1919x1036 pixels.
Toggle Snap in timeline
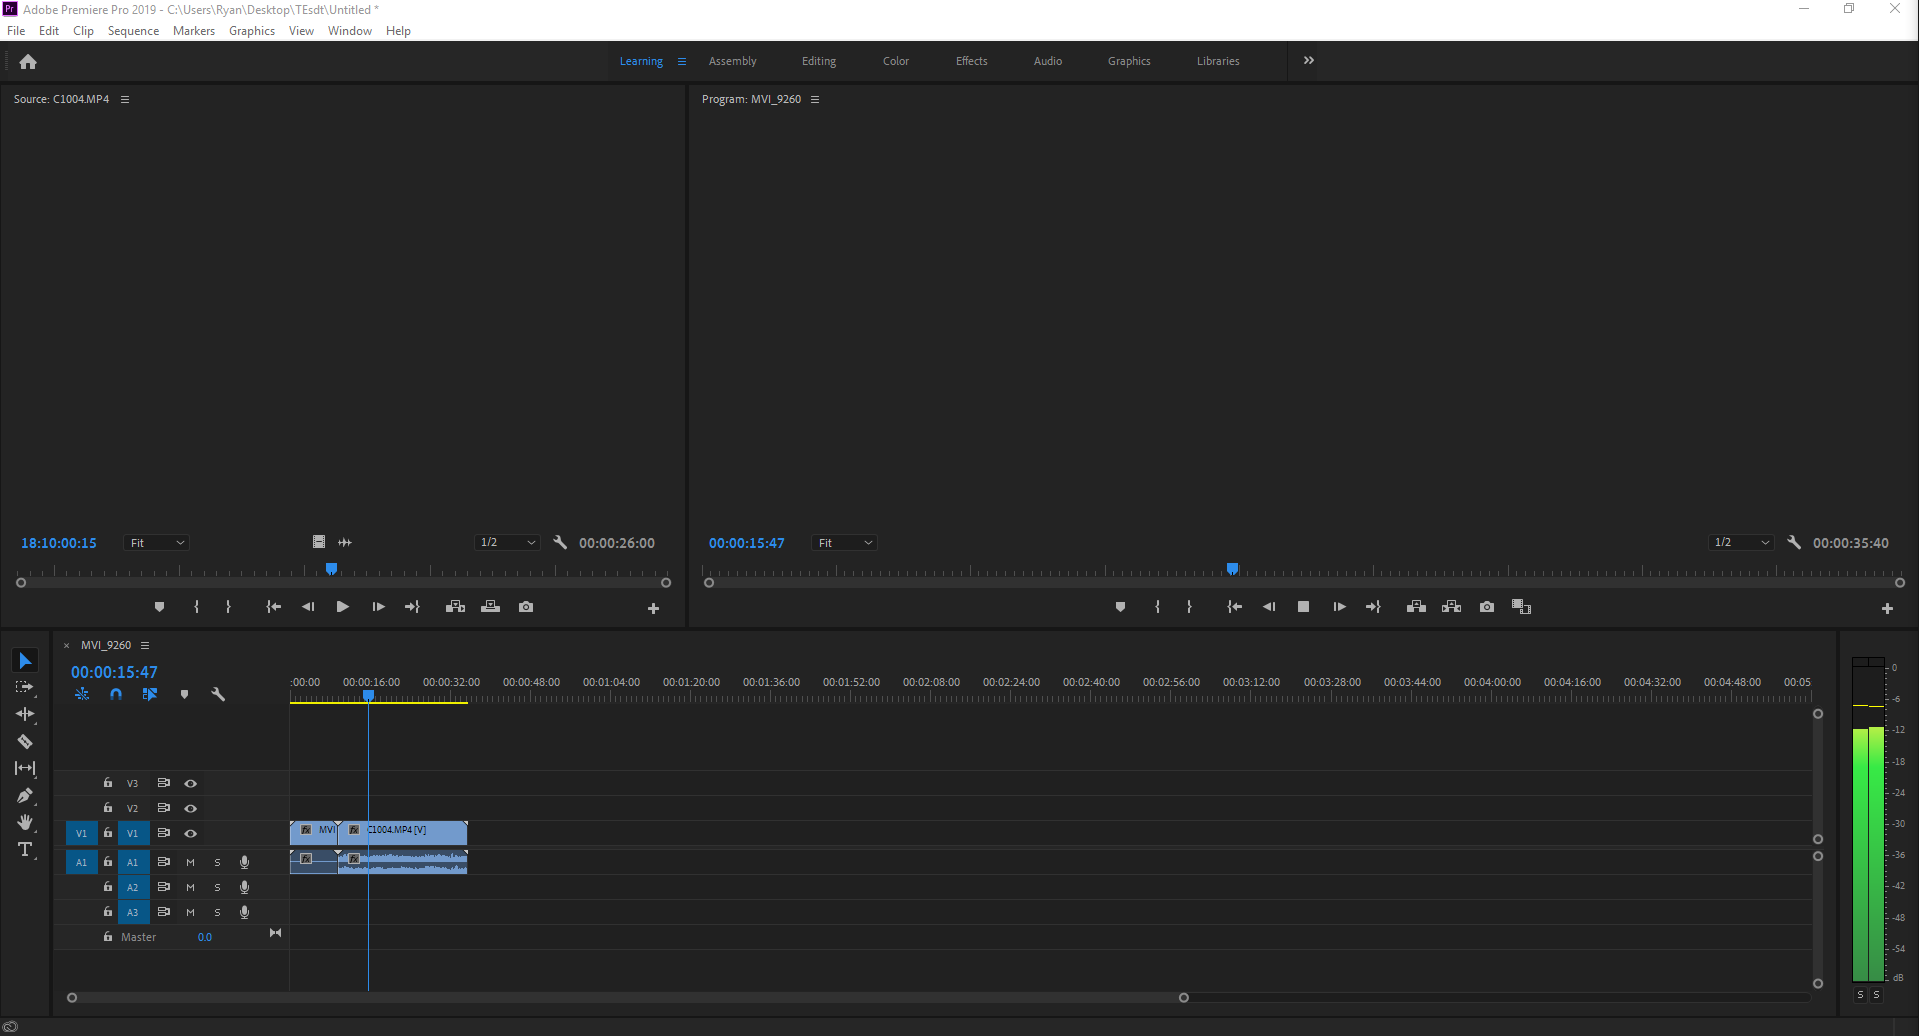point(116,694)
